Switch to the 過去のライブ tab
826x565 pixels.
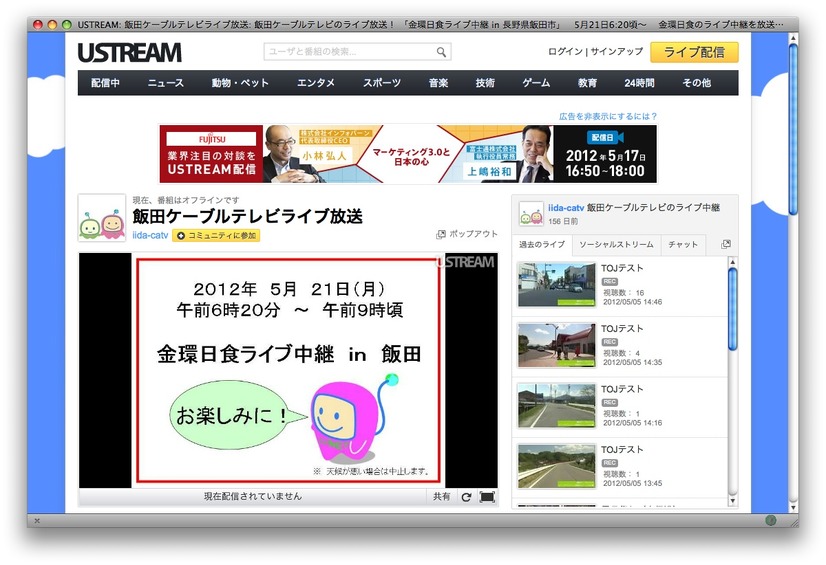(542, 244)
